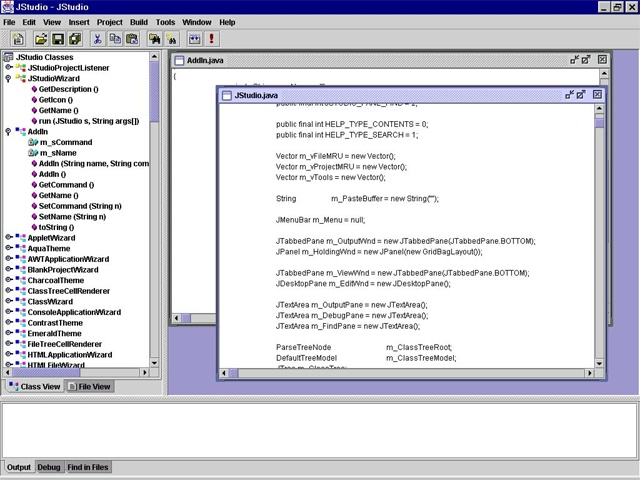Image resolution: width=640 pixels, height=480 pixels.
Task: Iconify the AddIn.java internal window
Action: (x=575, y=60)
